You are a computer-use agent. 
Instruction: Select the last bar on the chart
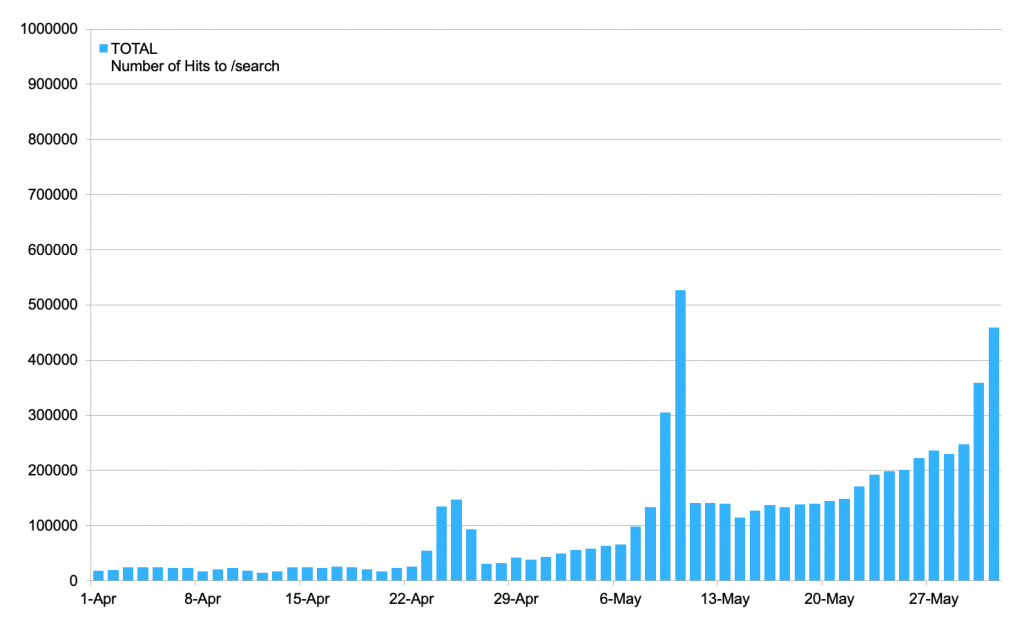[x=995, y=450]
